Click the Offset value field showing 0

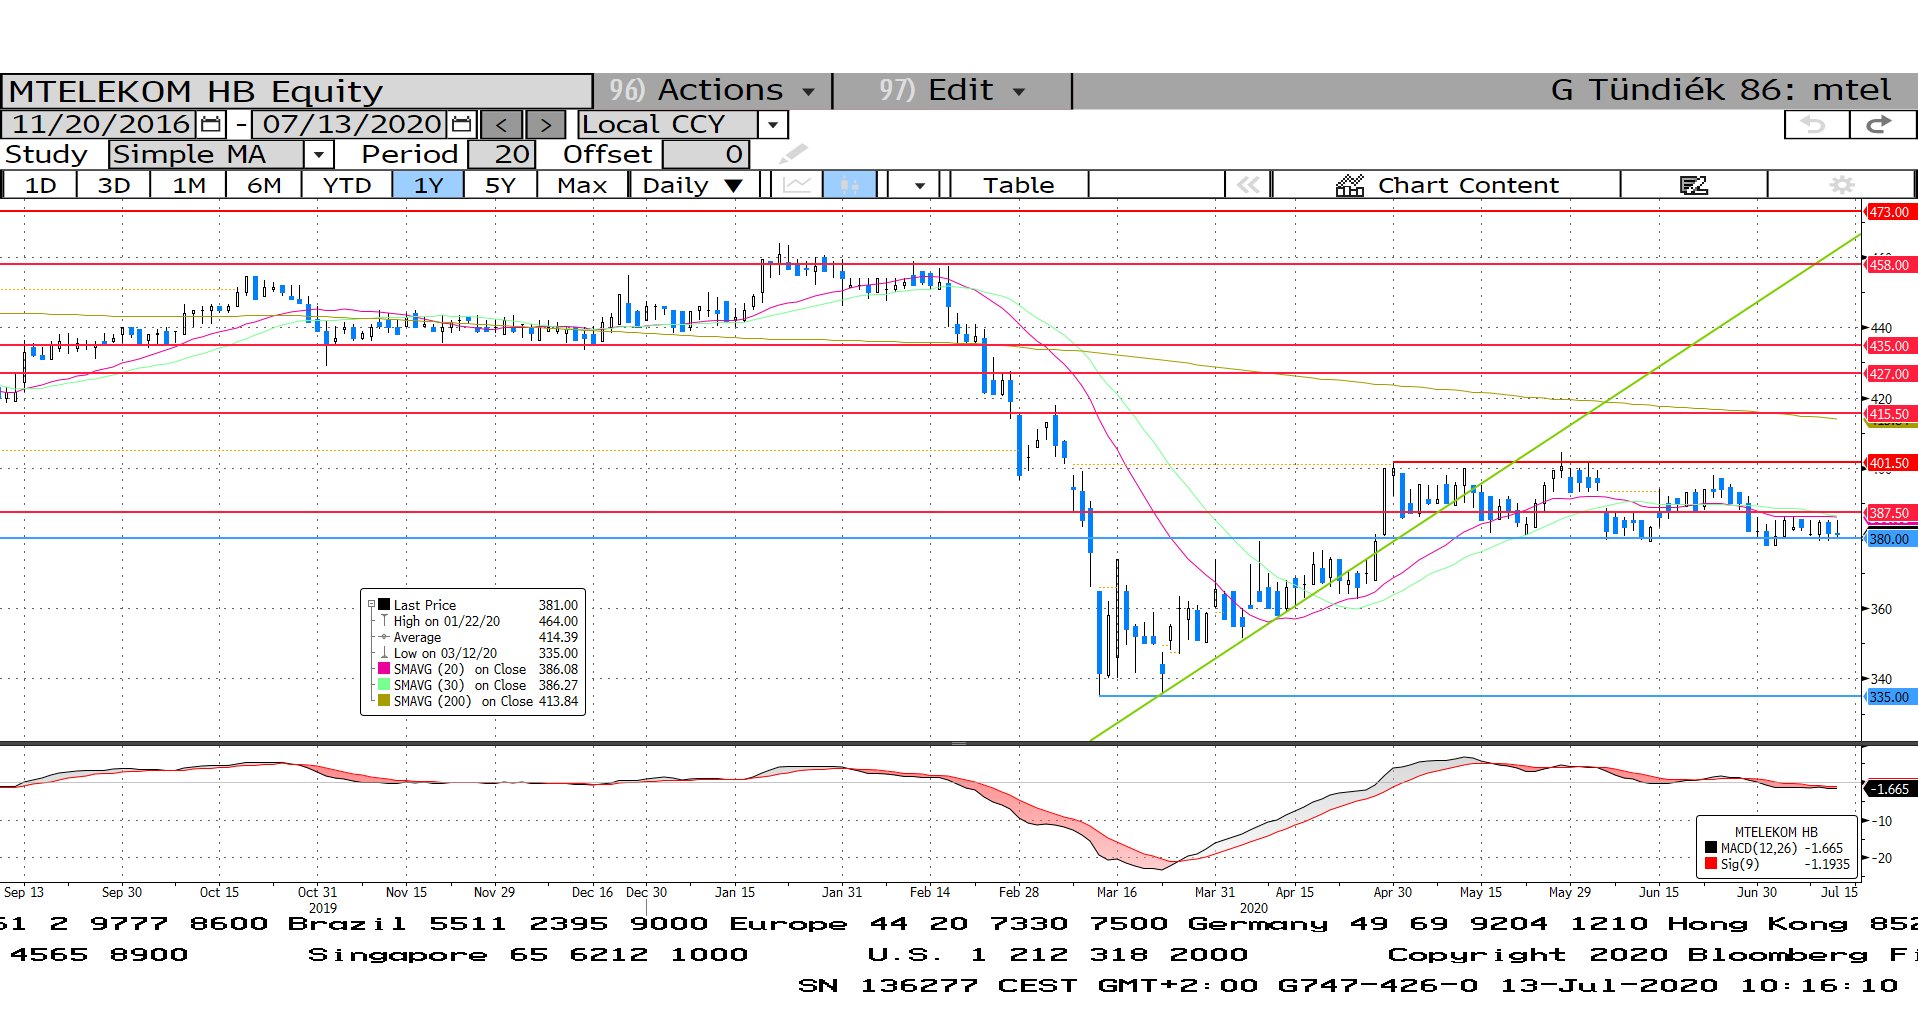click(x=706, y=154)
